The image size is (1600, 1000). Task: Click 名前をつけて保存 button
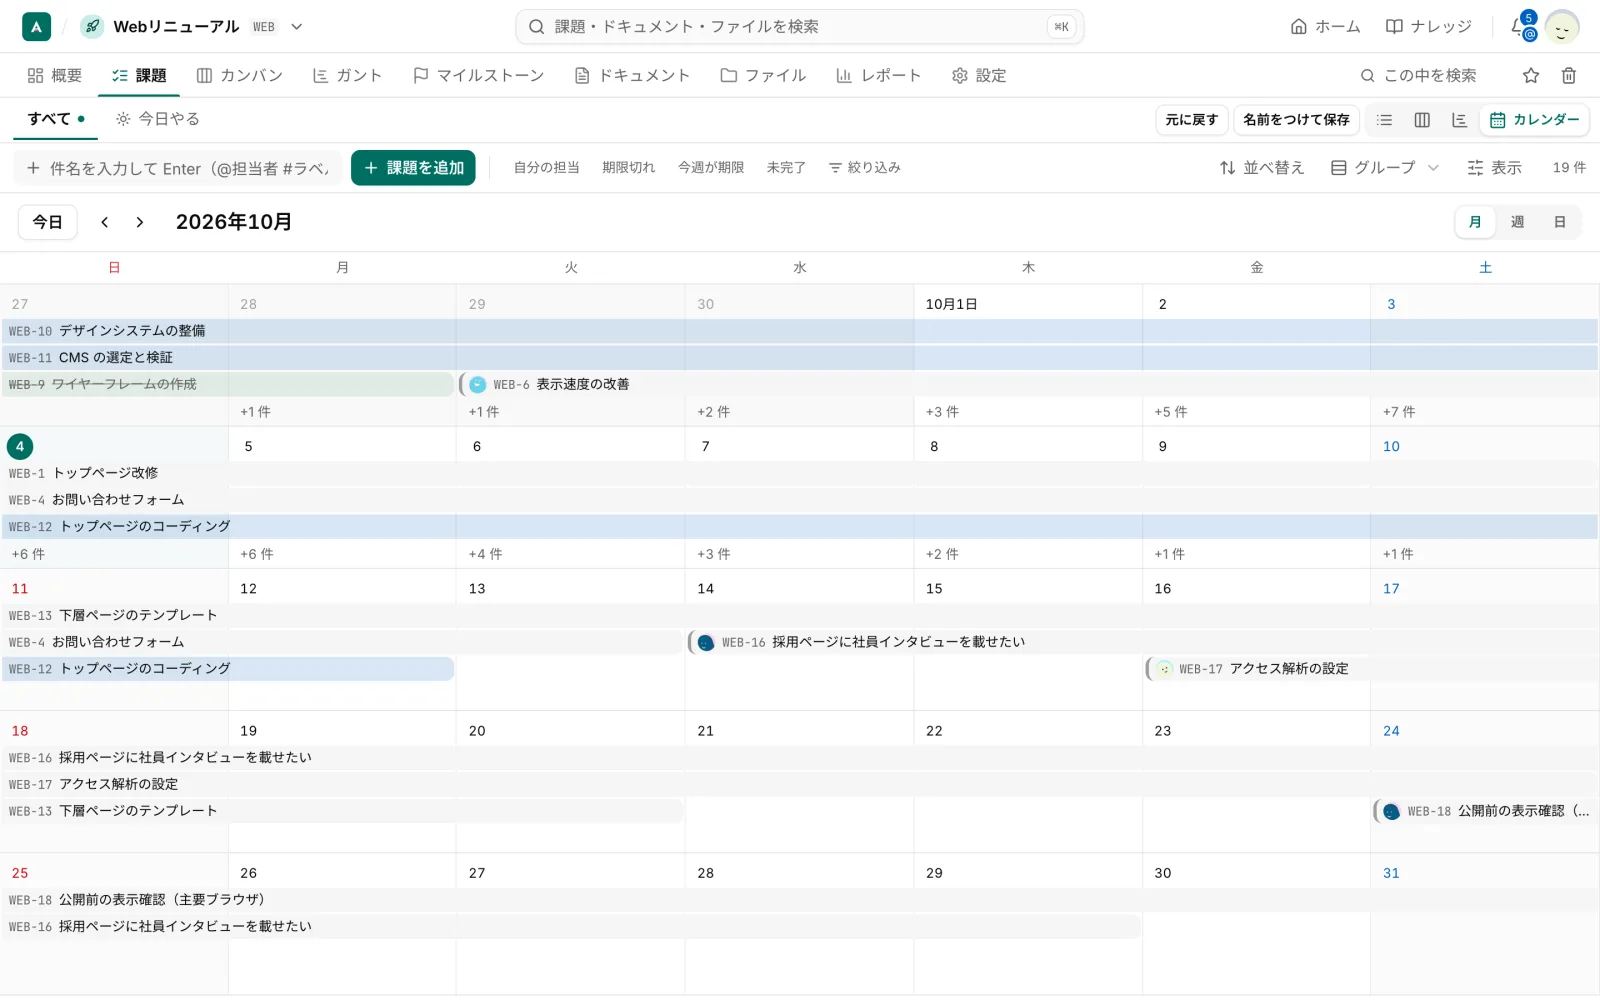click(1296, 120)
